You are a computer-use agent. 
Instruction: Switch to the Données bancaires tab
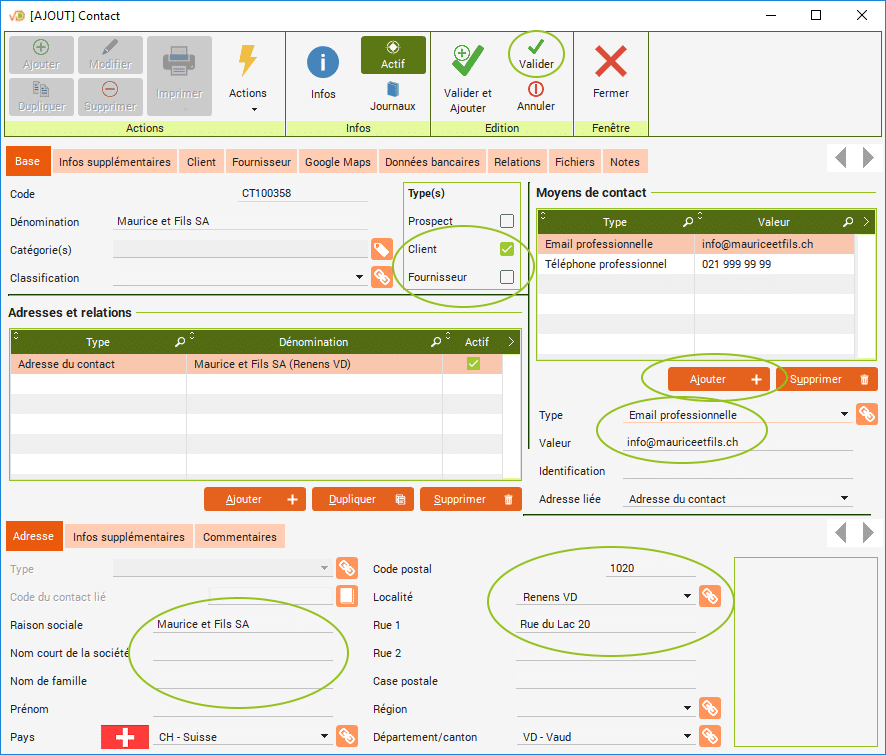pyautogui.click(x=433, y=162)
